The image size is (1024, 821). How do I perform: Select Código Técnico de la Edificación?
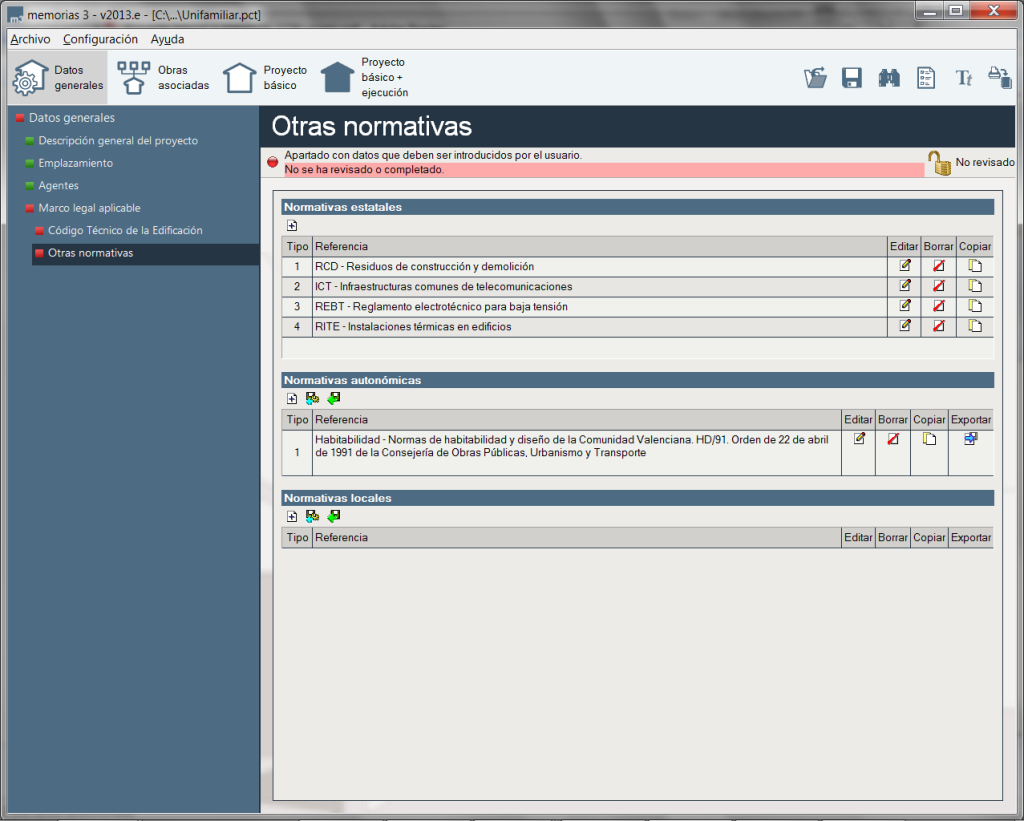tap(125, 230)
